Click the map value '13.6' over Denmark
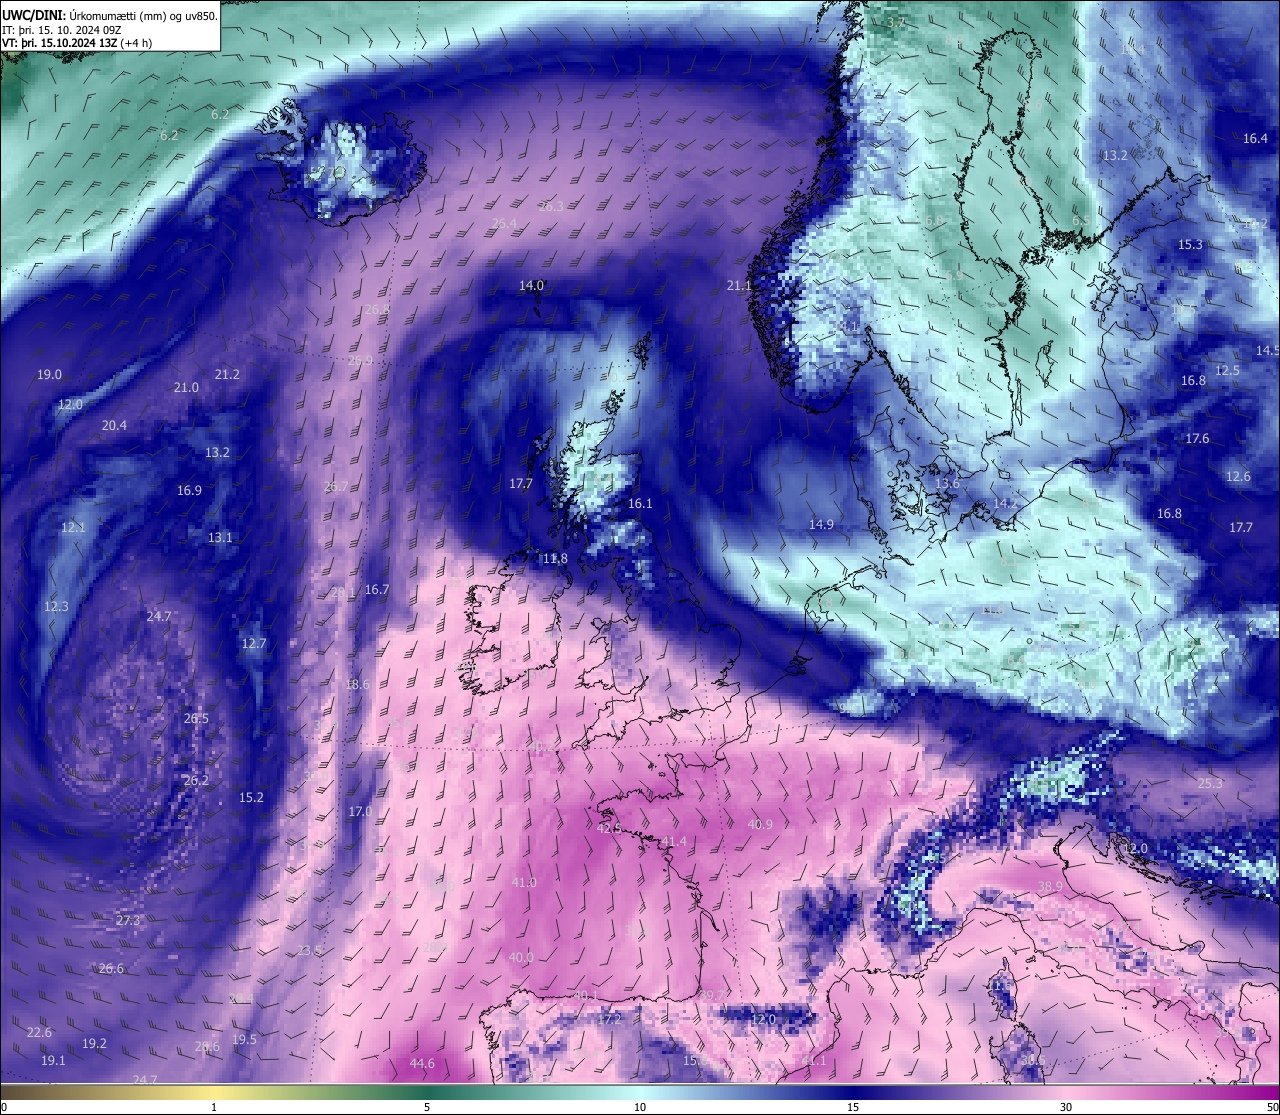The image size is (1280, 1115). coord(947,483)
